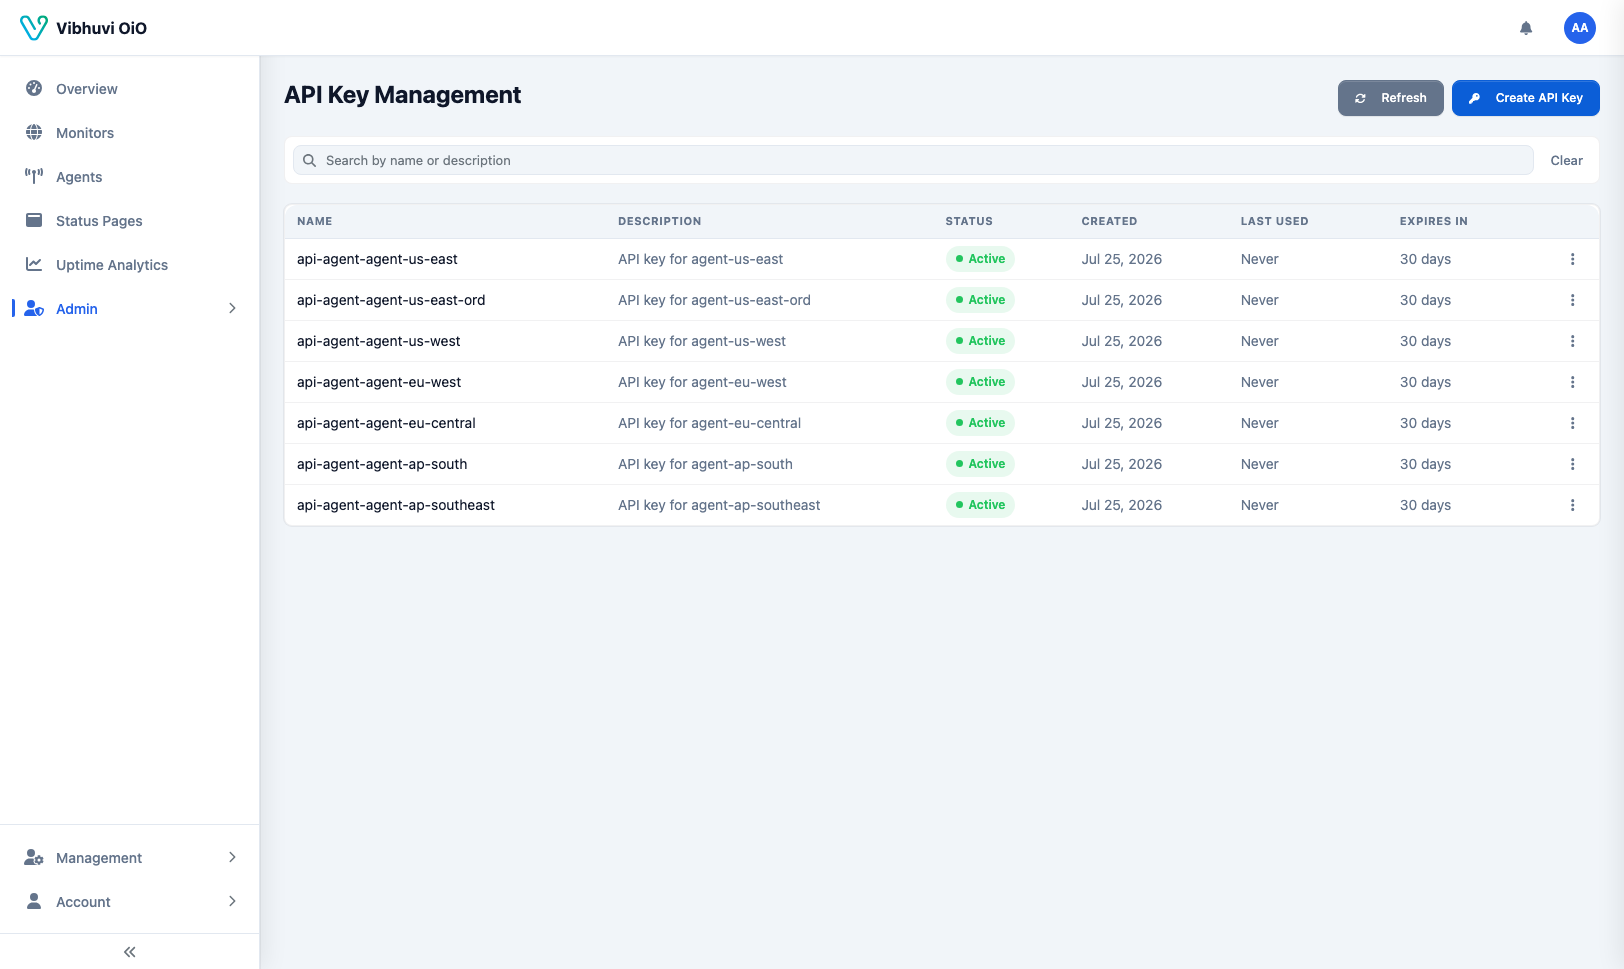
Task: Click 'API key for agent-ap-southeast' description
Action: (x=719, y=505)
